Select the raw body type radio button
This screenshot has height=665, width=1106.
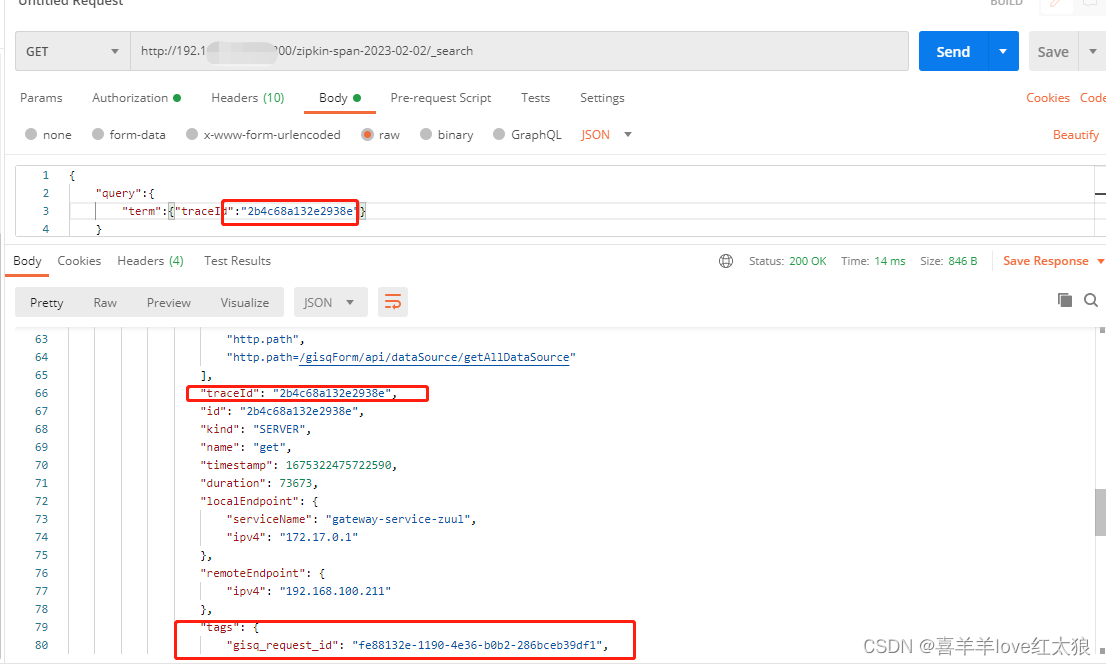(368, 134)
